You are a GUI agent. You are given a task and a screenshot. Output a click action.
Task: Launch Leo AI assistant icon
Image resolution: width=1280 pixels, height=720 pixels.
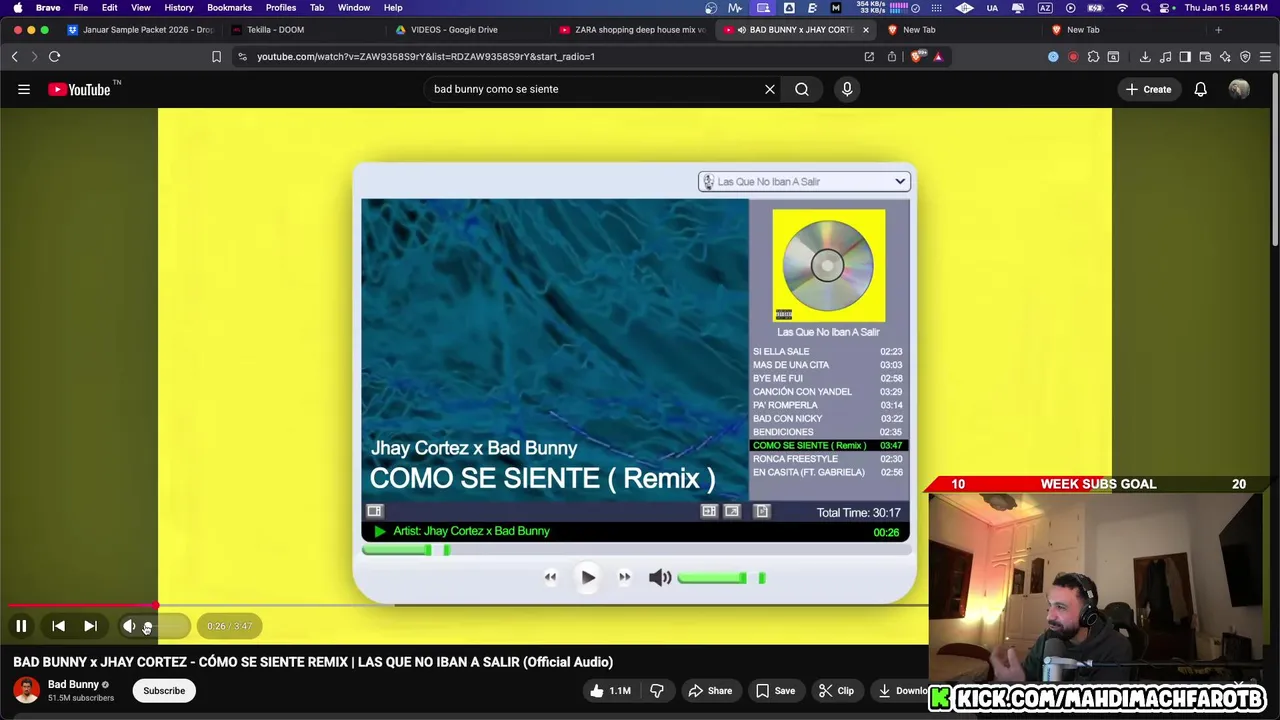click(1225, 57)
